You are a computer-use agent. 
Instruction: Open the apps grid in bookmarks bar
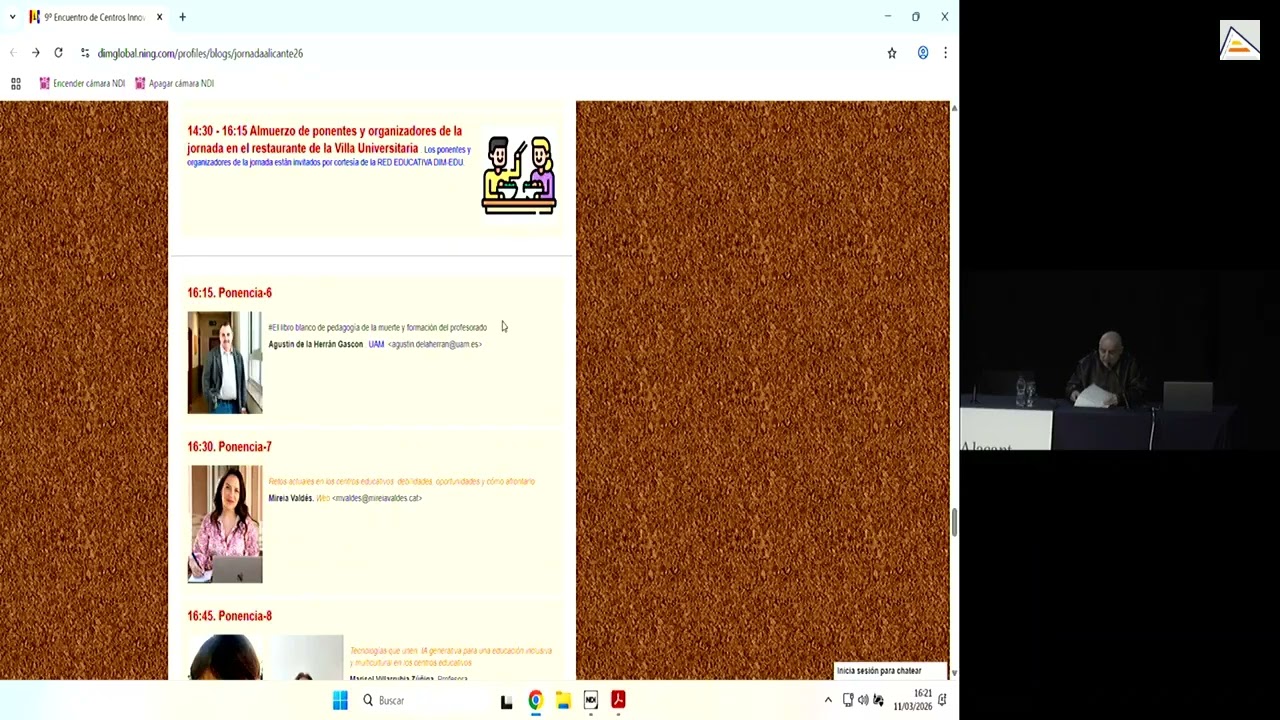click(16, 84)
